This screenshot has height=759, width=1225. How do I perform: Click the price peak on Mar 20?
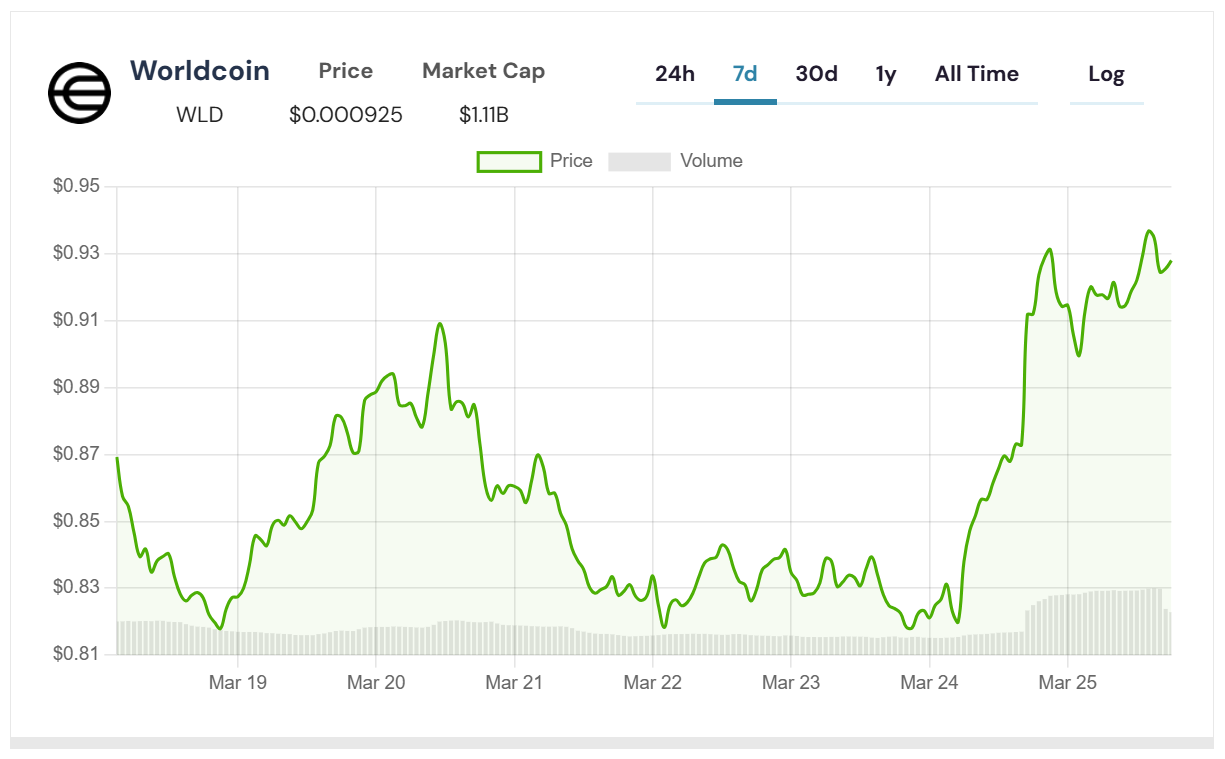[440, 324]
